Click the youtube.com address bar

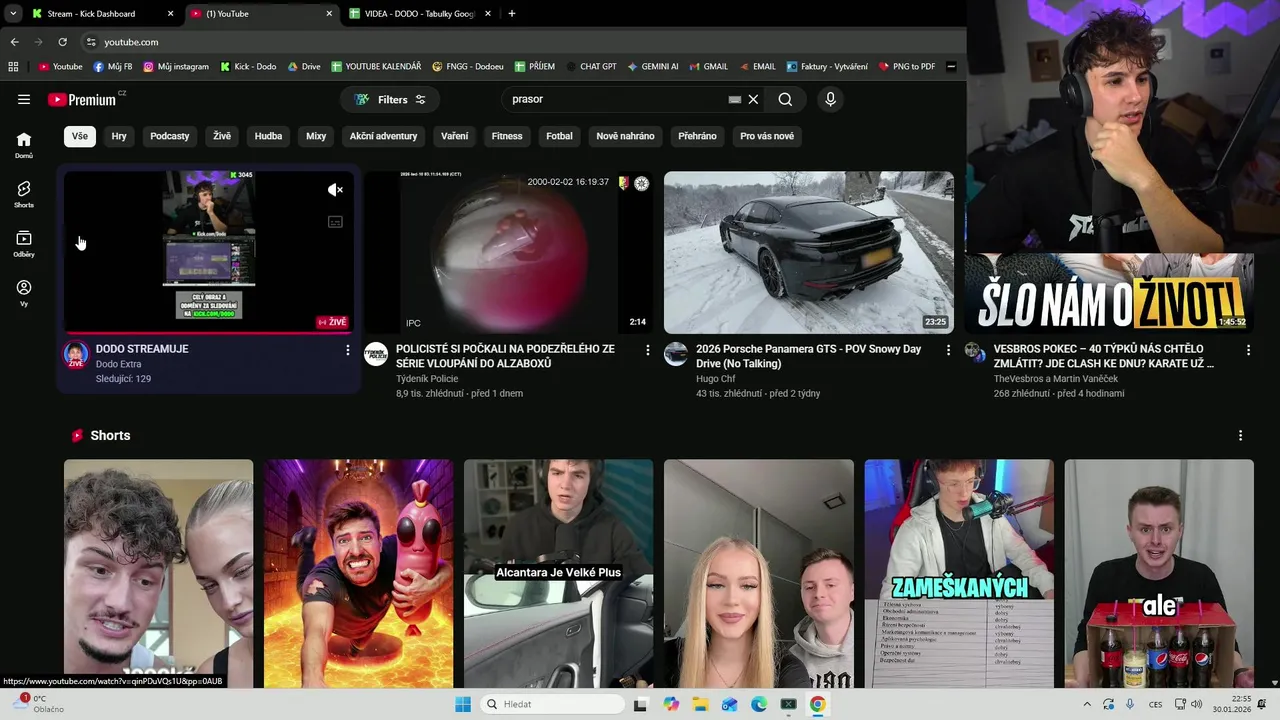pos(520,42)
